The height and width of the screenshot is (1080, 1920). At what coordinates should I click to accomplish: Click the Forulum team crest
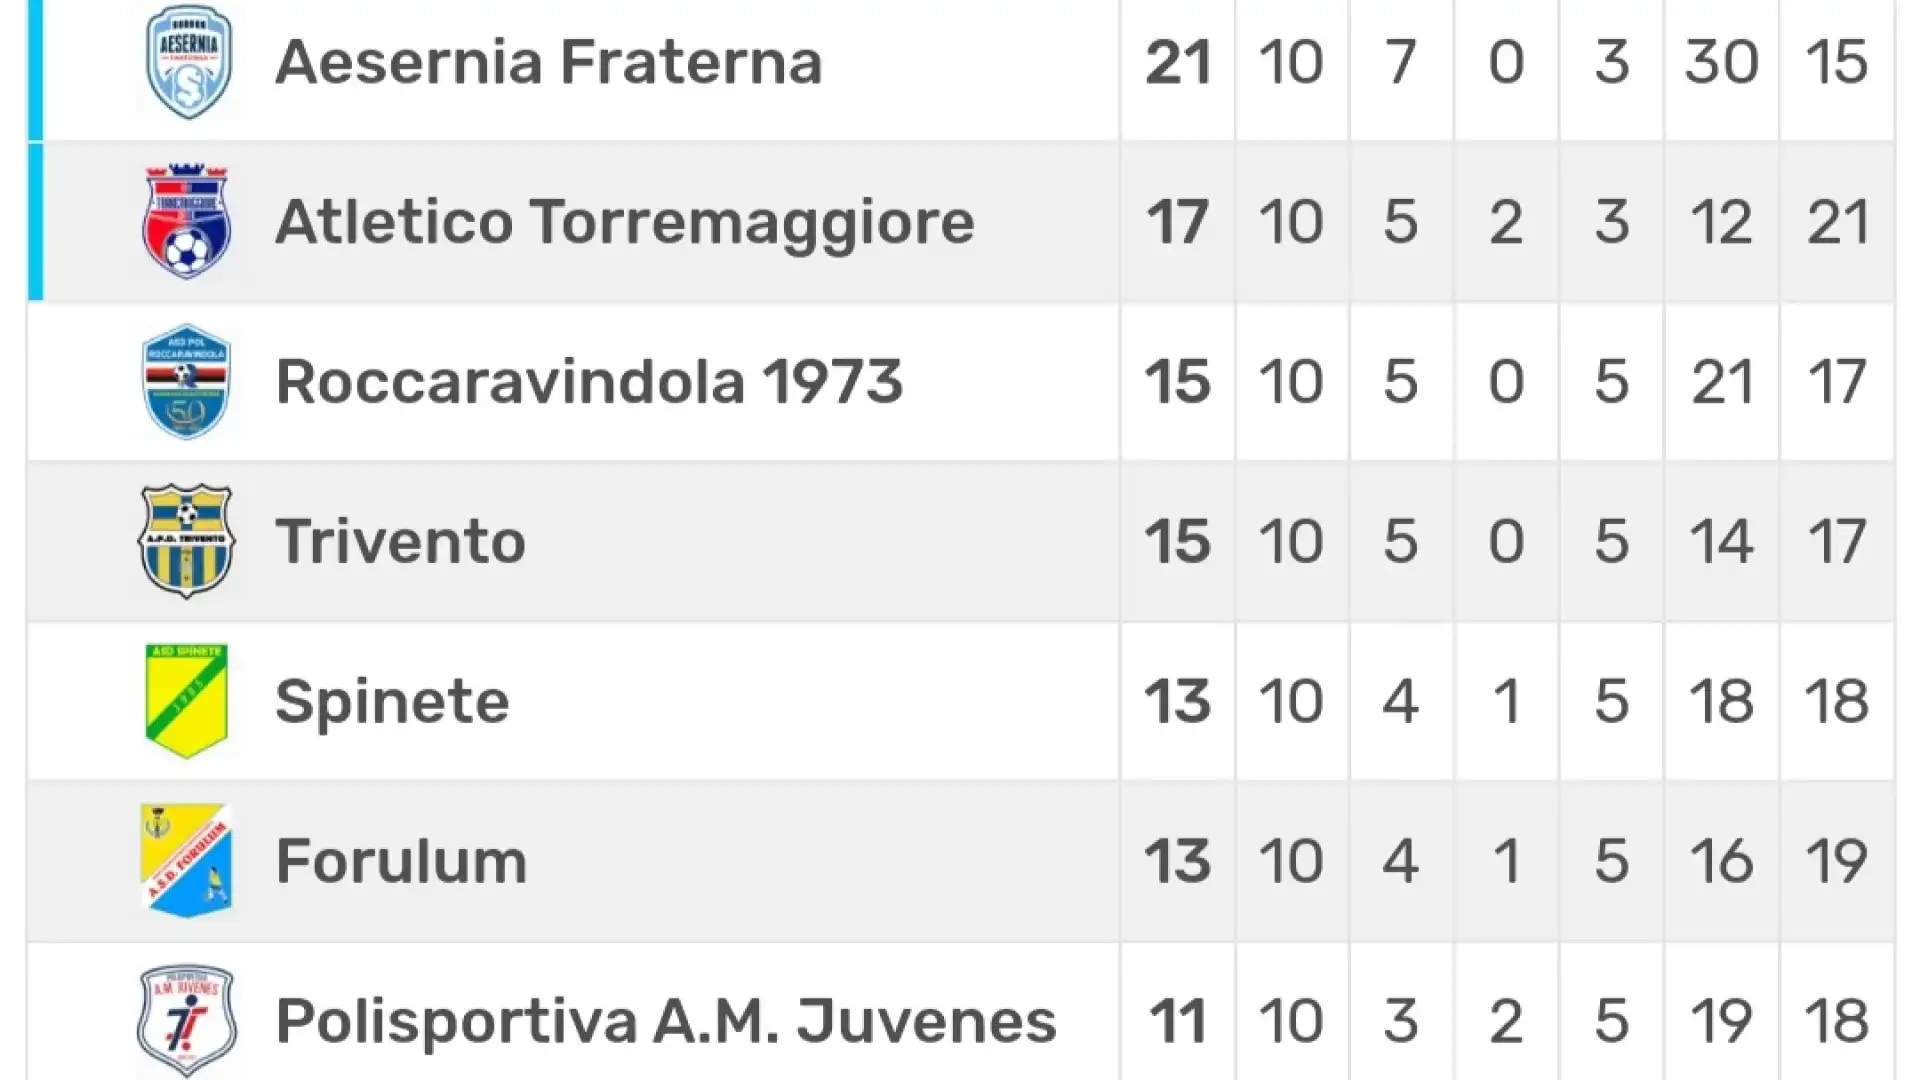pyautogui.click(x=187, y=861)
